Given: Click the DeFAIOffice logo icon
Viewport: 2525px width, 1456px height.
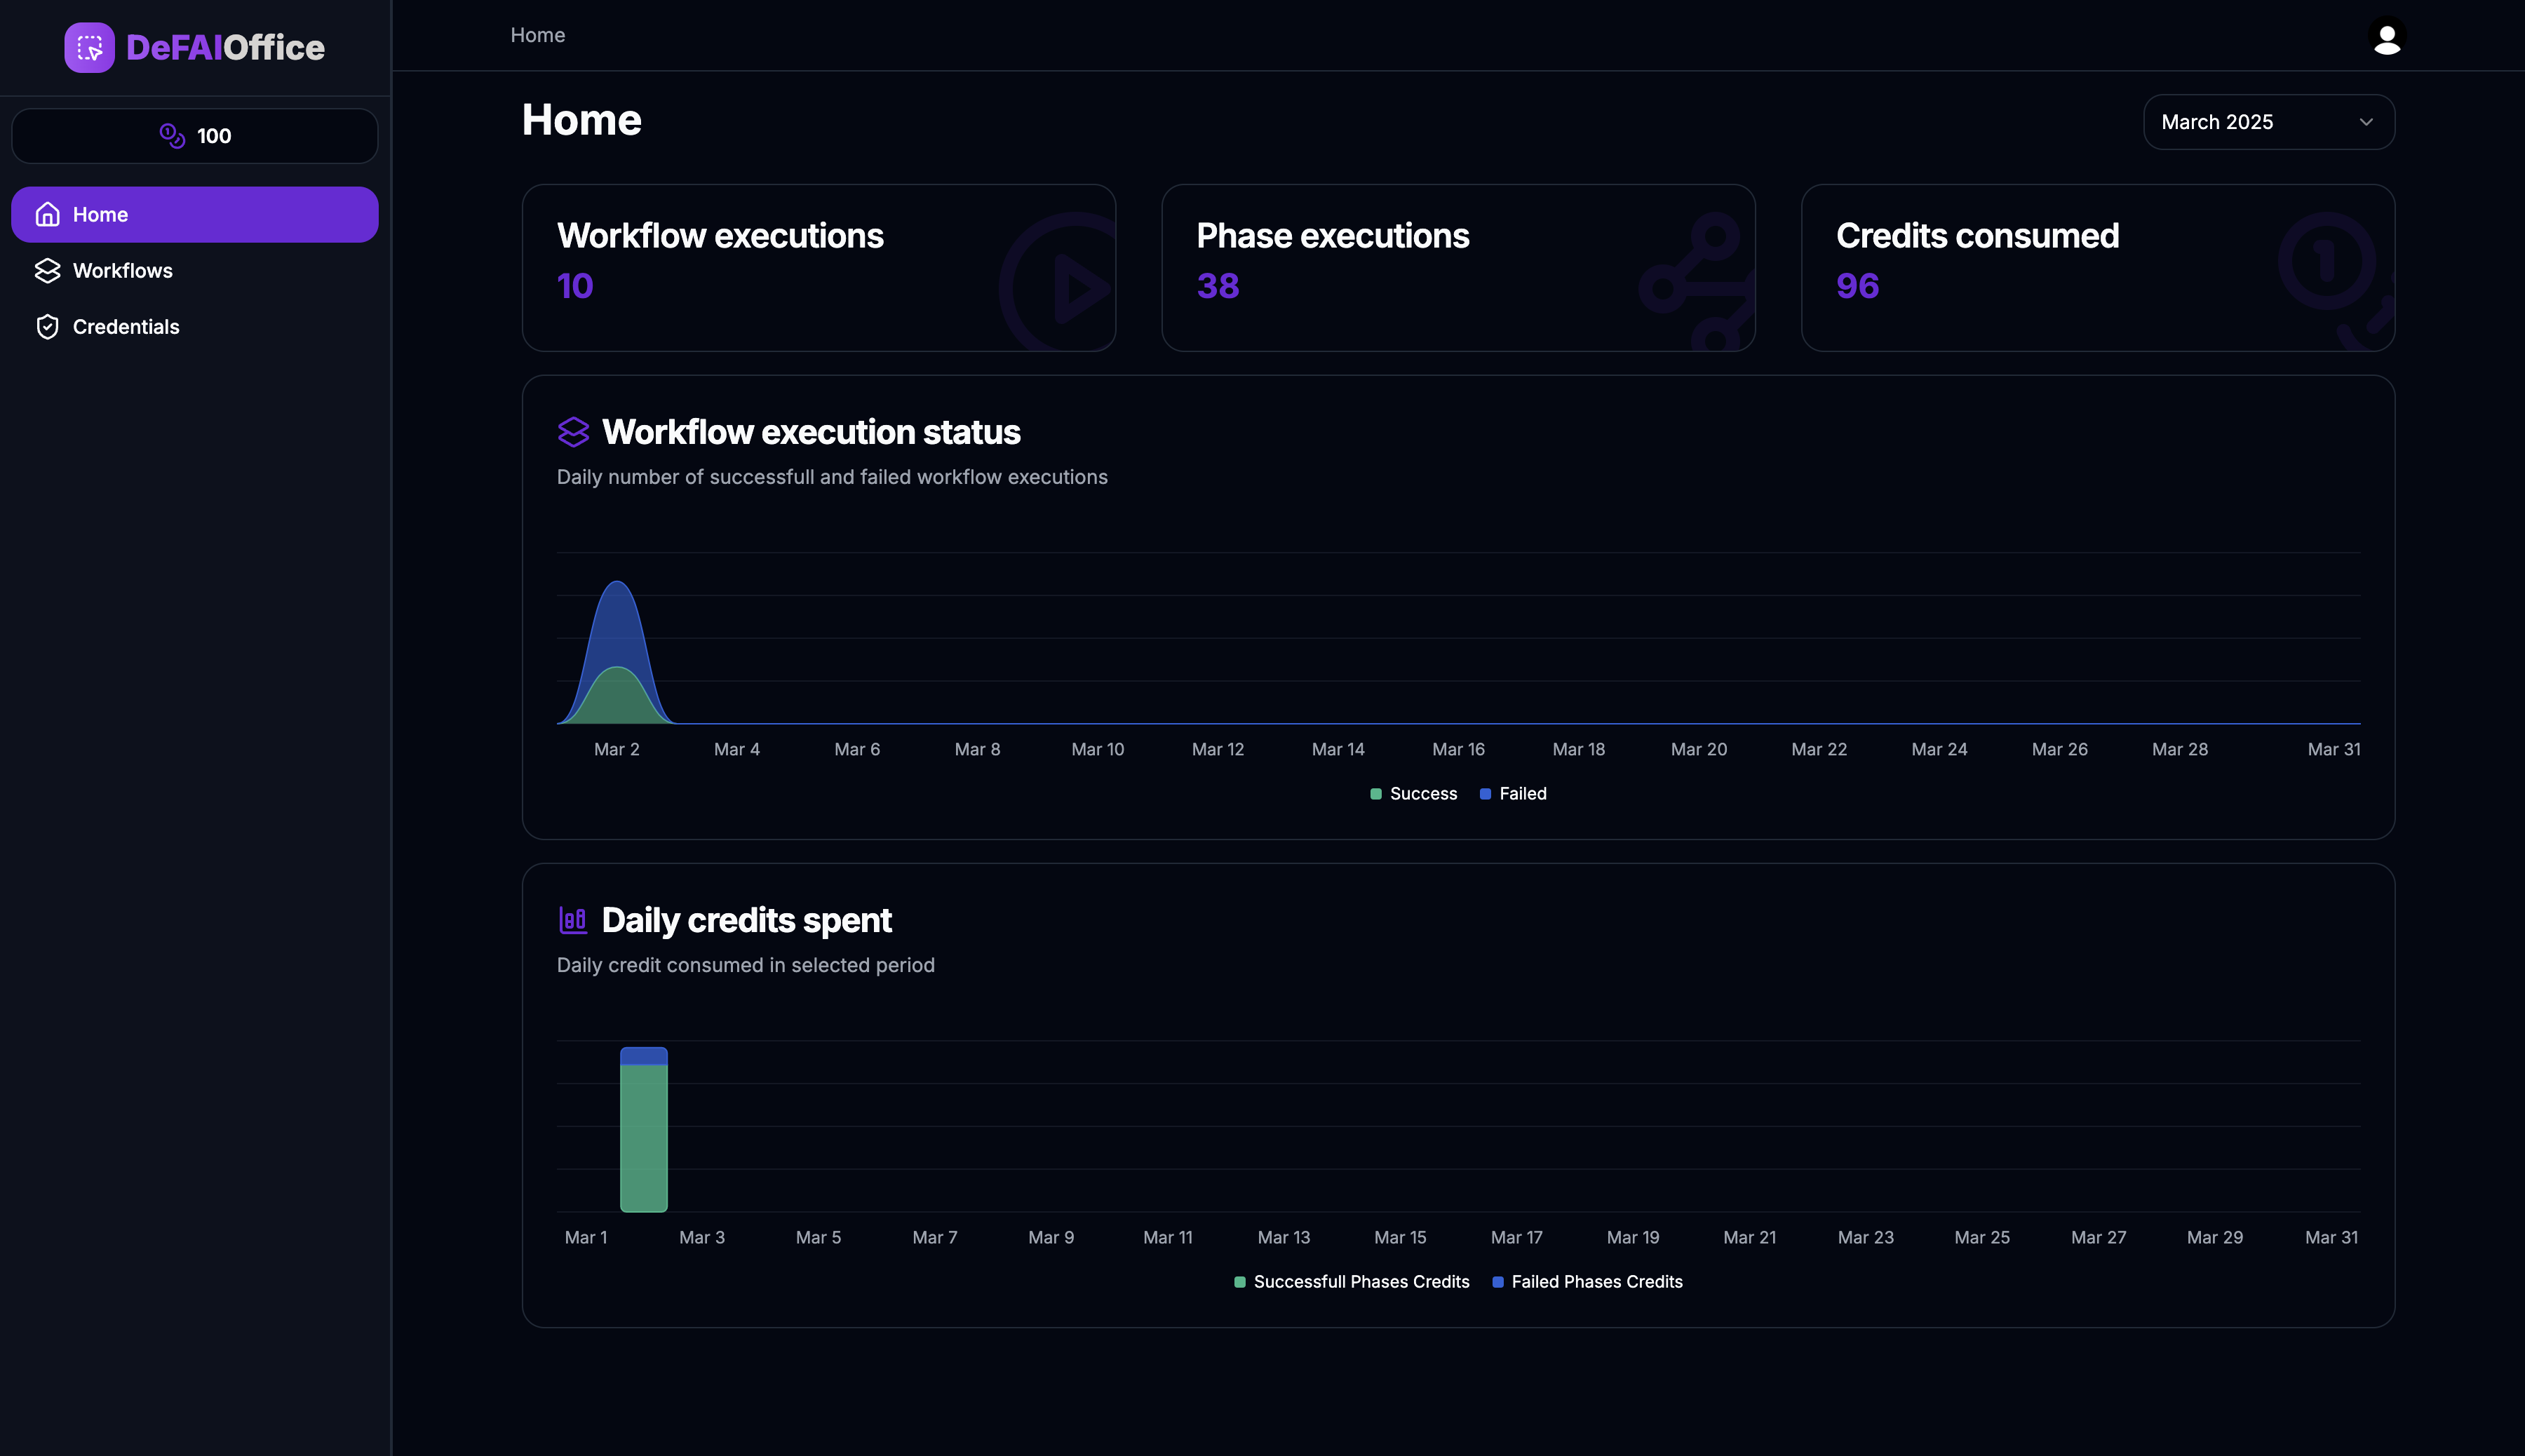Looking at the screenshot, I should coord(89,47).
